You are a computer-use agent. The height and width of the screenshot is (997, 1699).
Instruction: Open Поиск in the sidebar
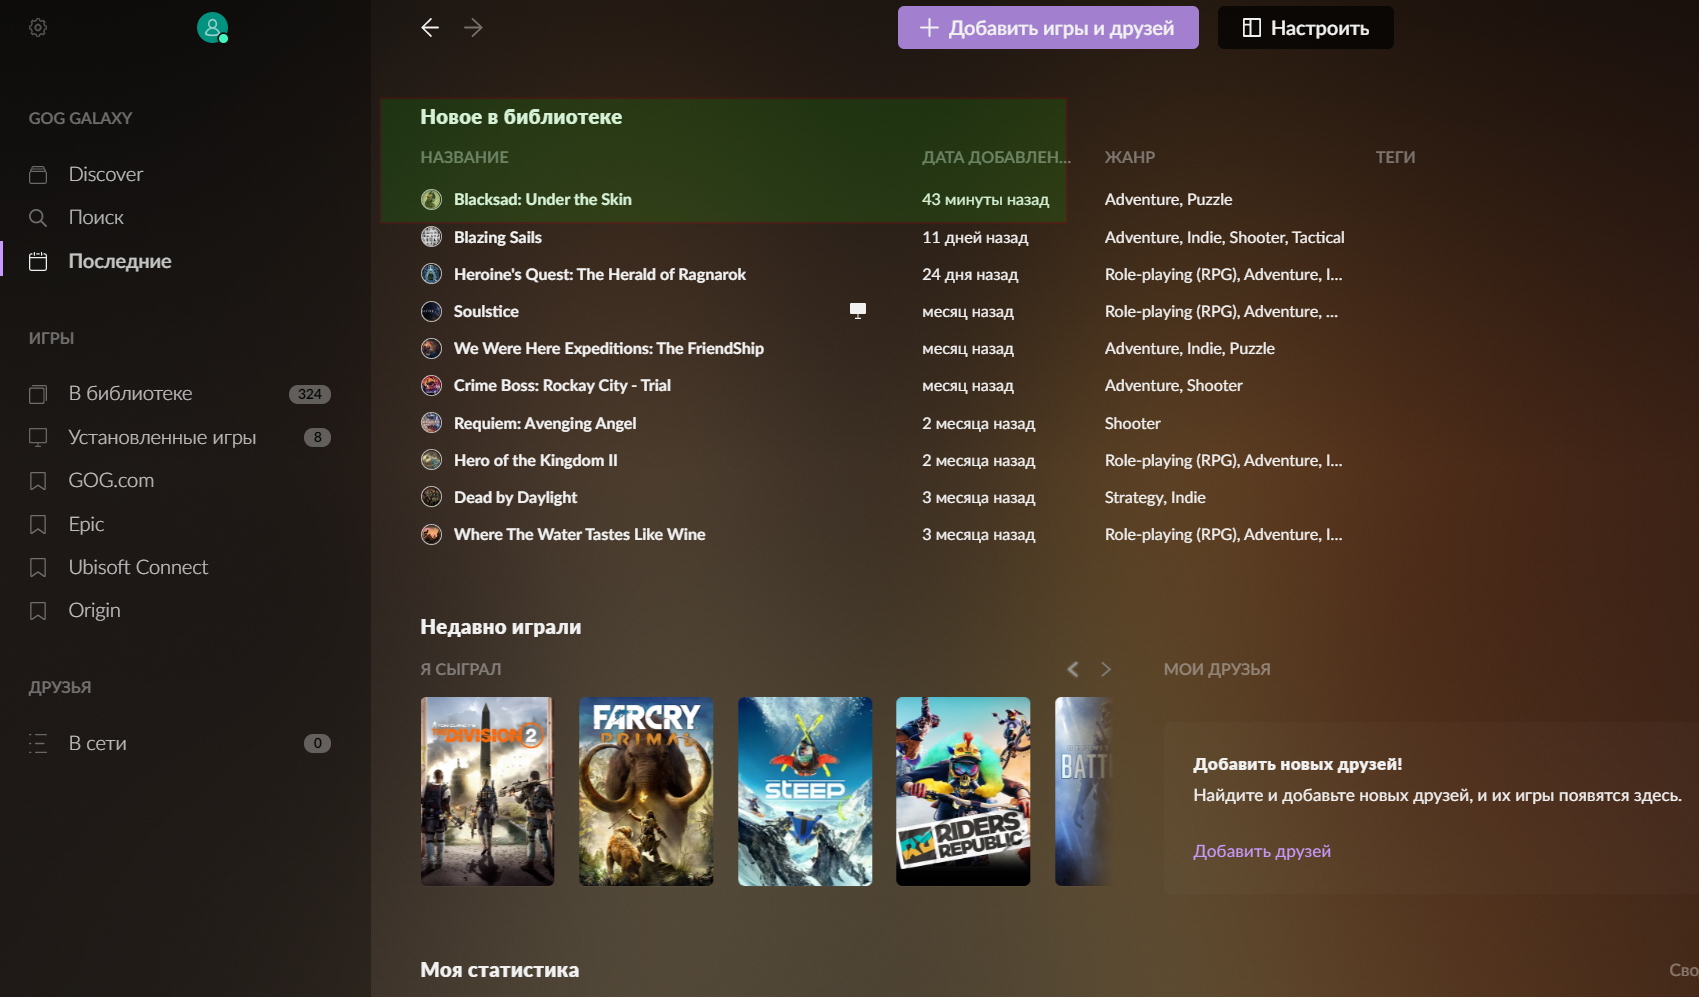click(x=96, y=217)
